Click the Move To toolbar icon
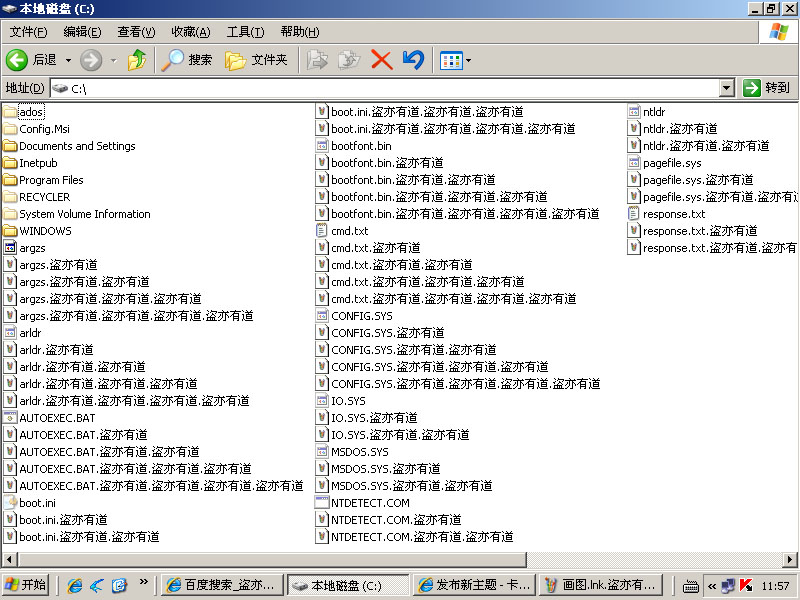This screenshot has width=800, height=600. 317,60
